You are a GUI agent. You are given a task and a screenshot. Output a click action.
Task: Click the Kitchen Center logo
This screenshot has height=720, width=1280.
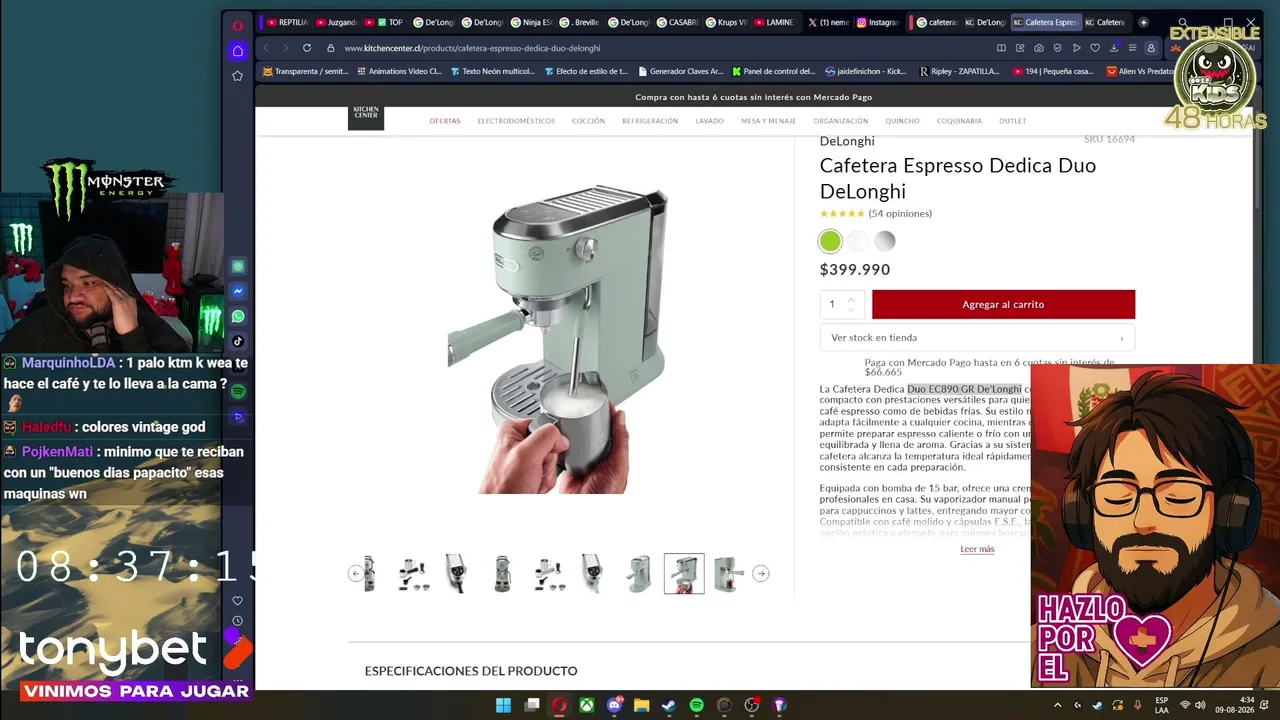pyautogui.click(x=366, y=118)
